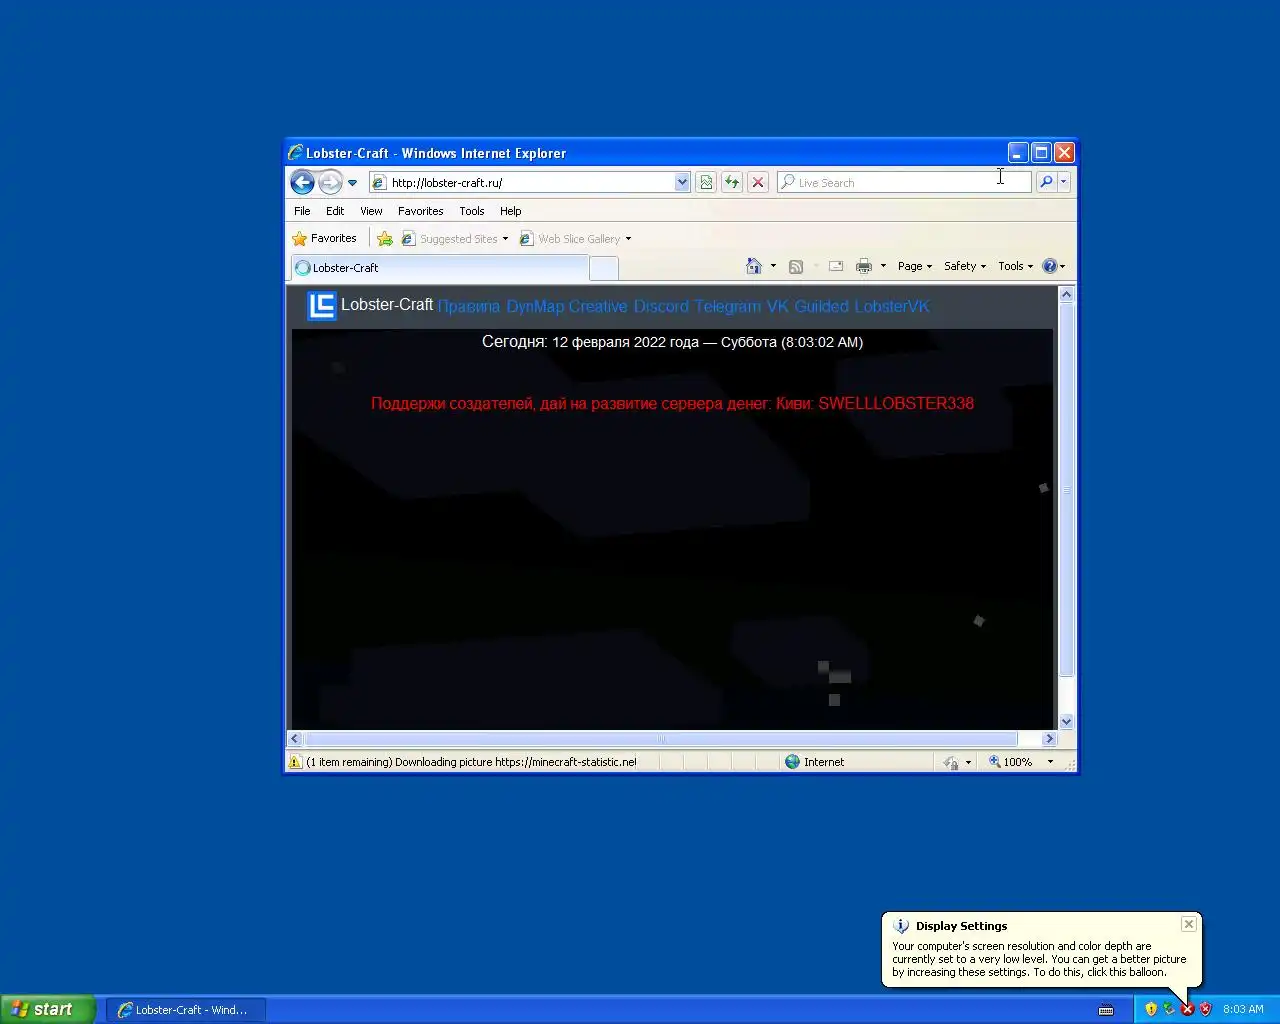Open the Edit menu
1280x1024 pixels.
335,211
